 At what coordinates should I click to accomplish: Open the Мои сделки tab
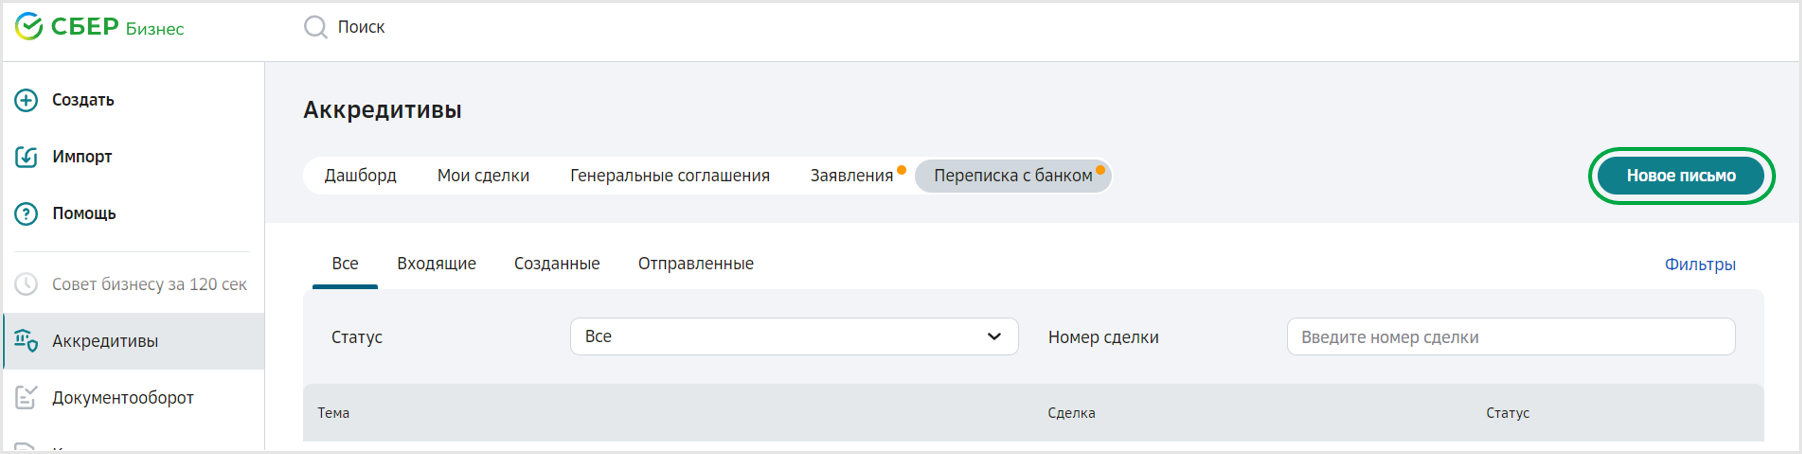pyautogui.click(x=483, y=176)
